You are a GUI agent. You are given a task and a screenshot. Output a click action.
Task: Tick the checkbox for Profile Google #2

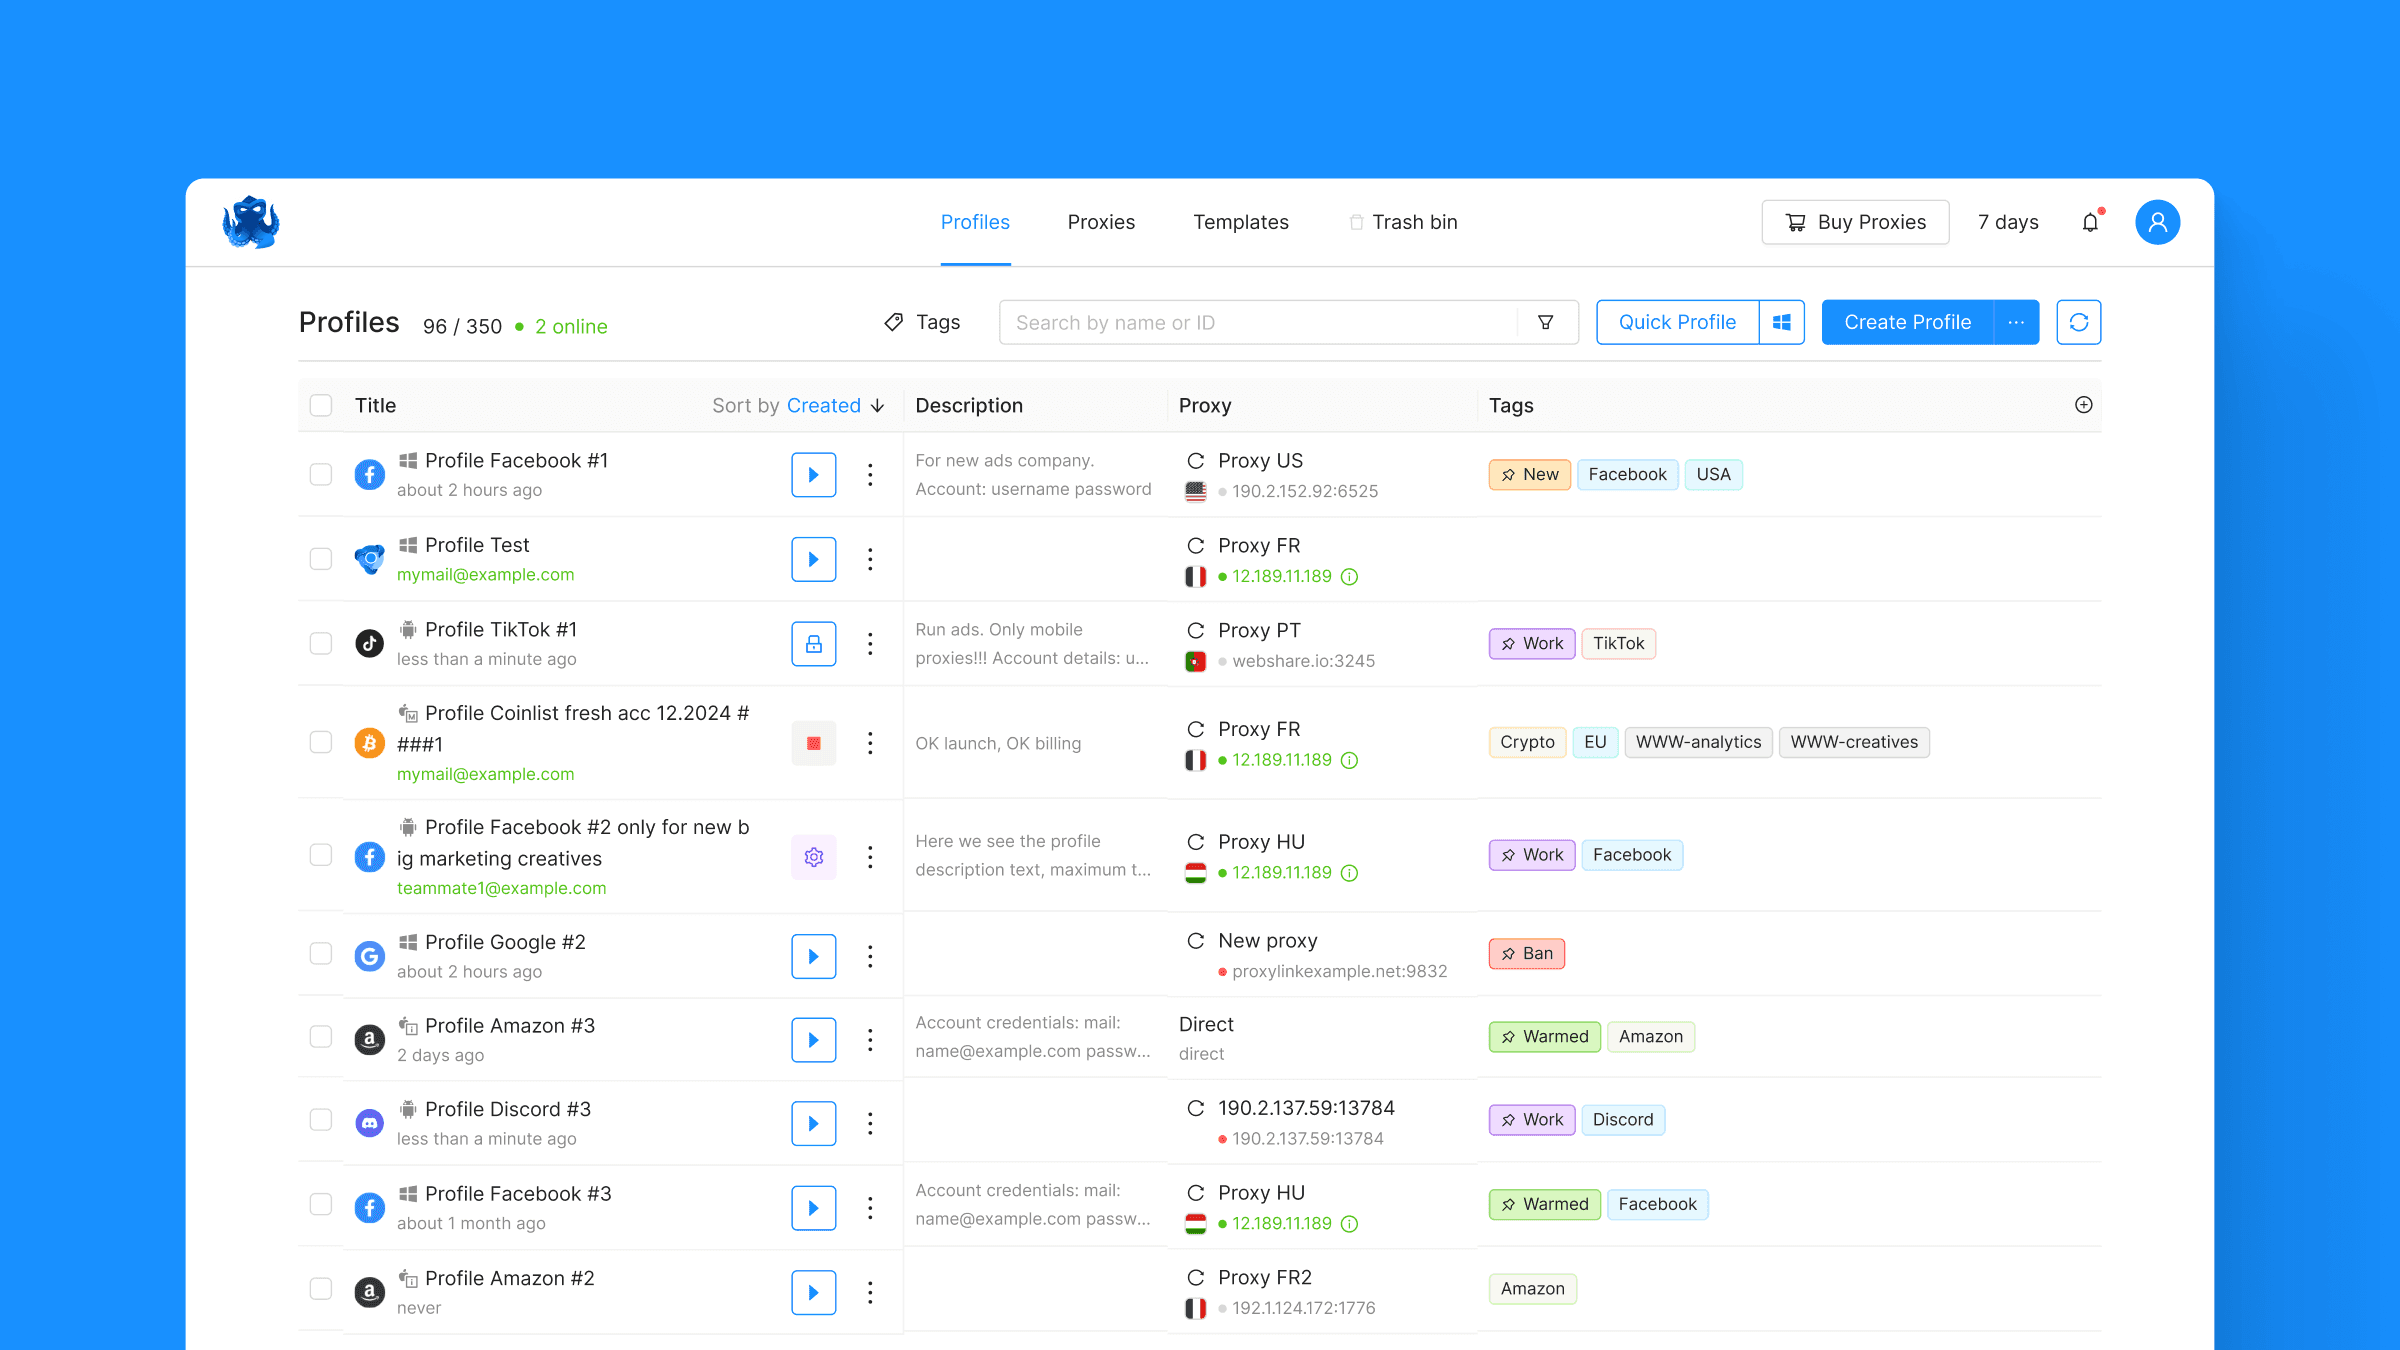pyautogui.click(x=321, y=954)
